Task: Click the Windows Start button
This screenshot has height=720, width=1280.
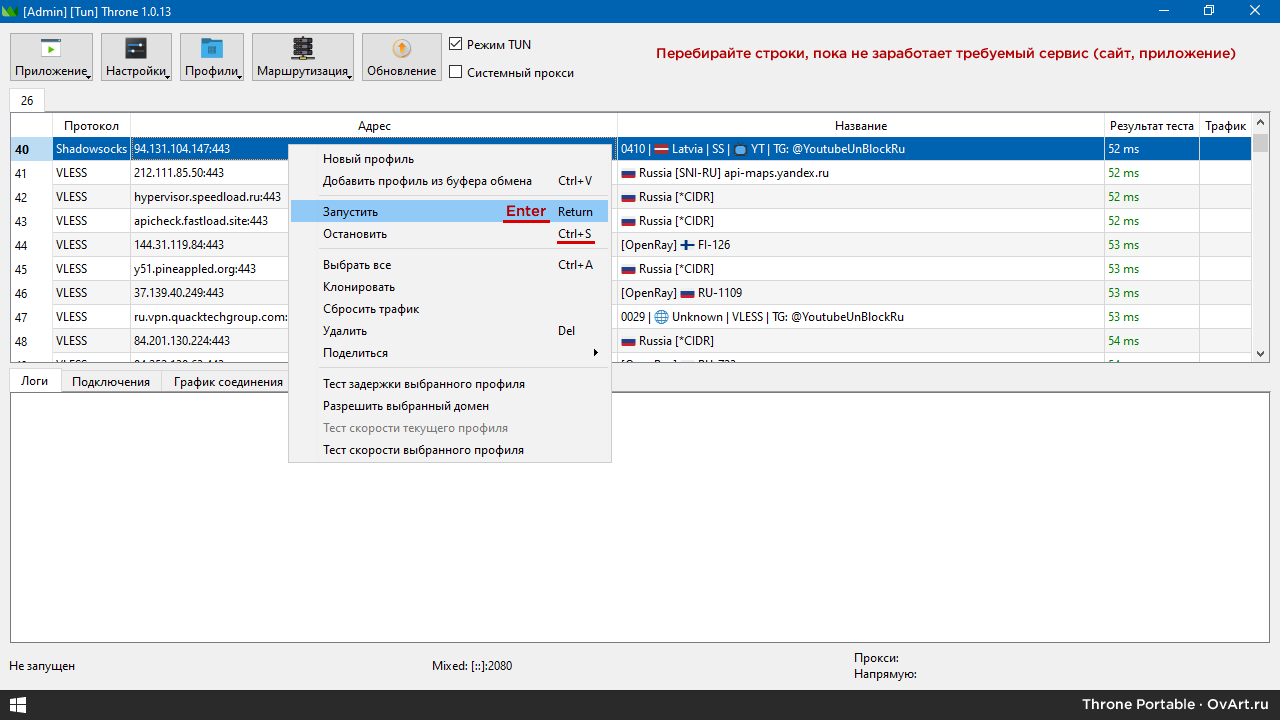Action: [x=16, y=705]
